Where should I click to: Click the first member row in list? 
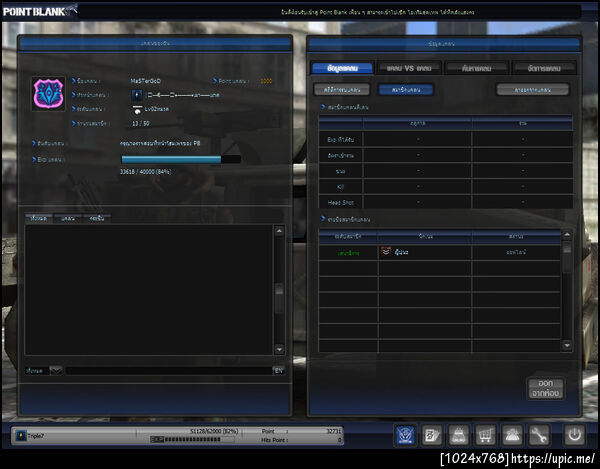click(440, 252)
